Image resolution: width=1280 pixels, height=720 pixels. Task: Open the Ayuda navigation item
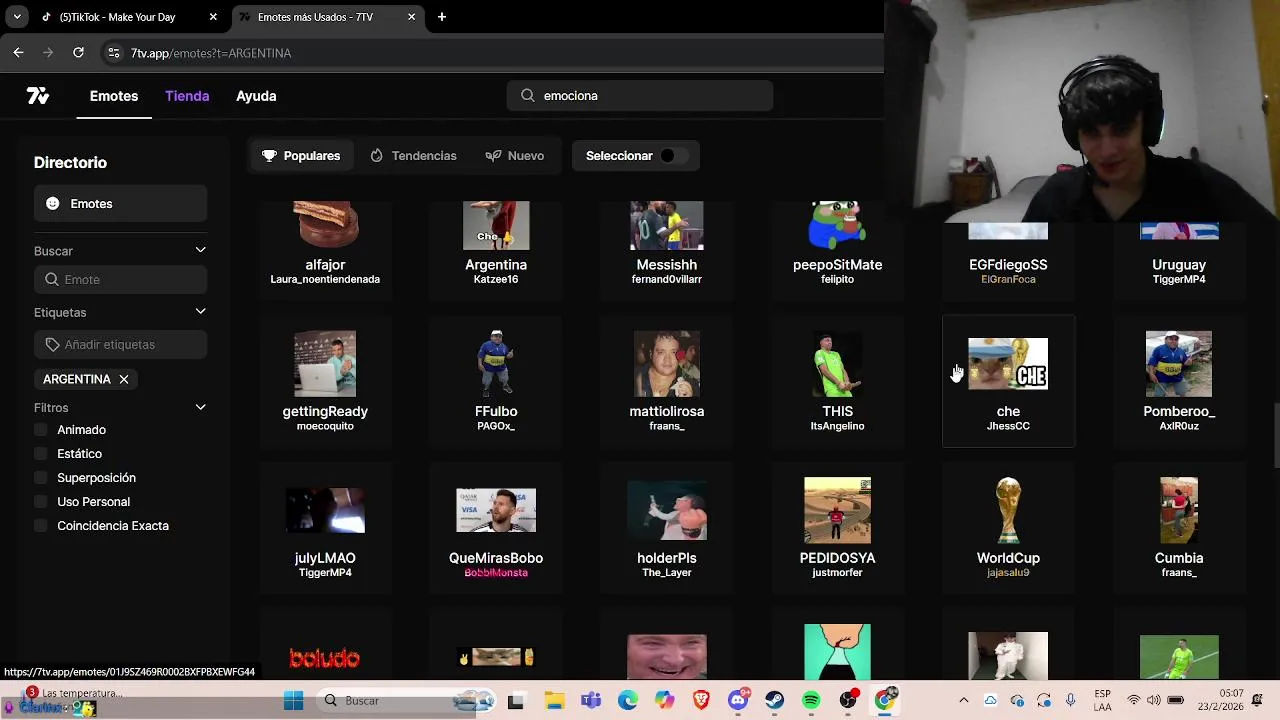tap(256, 96)
